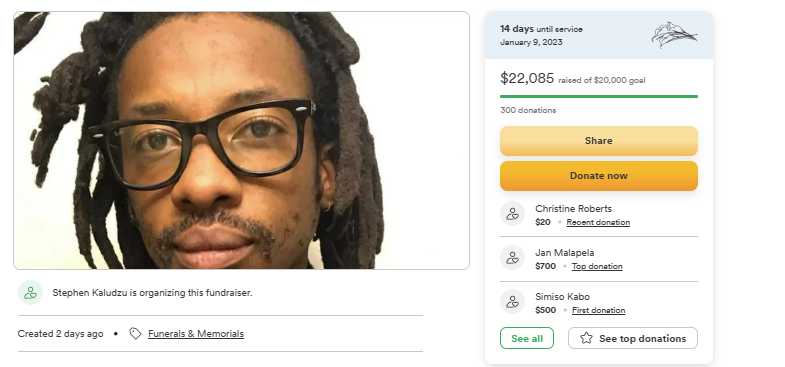Click the green fundraising progress bar
This screenshot has height=367, width=785.
599,96
